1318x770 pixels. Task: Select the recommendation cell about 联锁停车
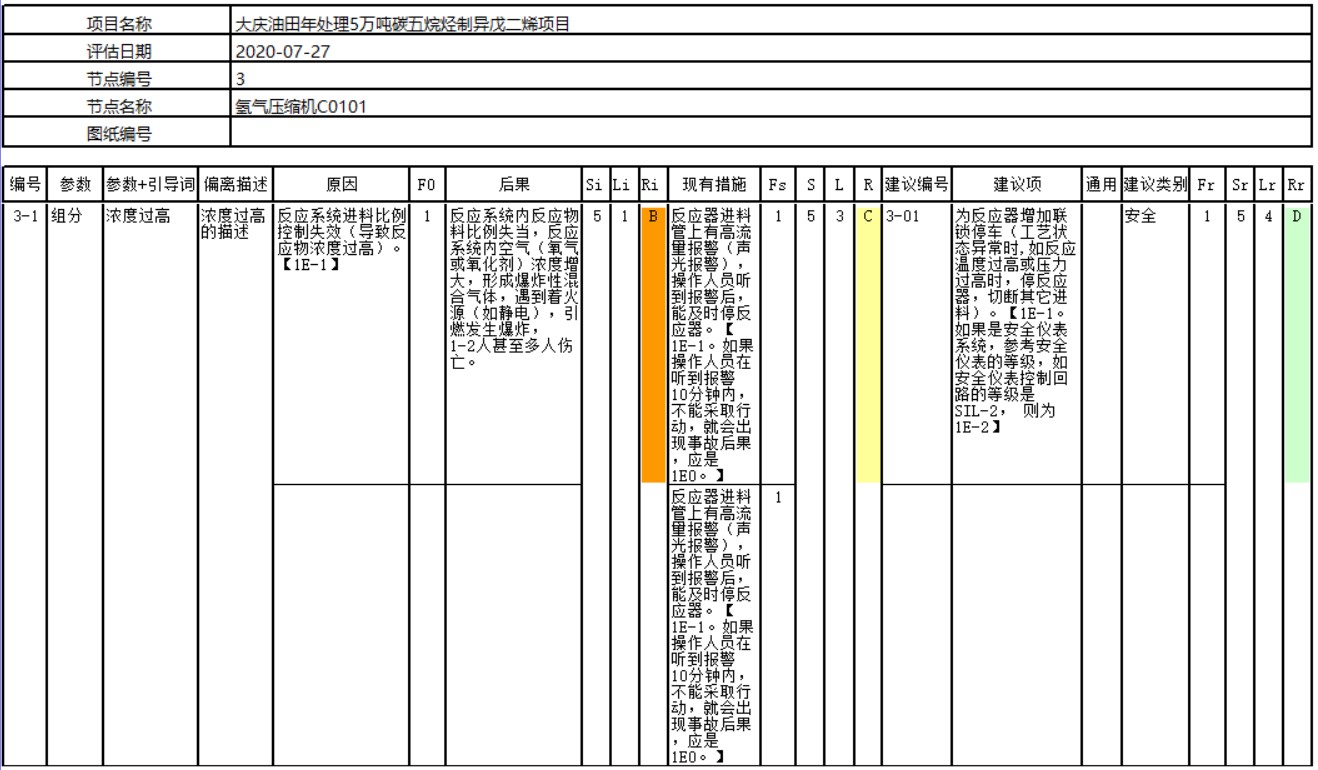pos(1016,344)
